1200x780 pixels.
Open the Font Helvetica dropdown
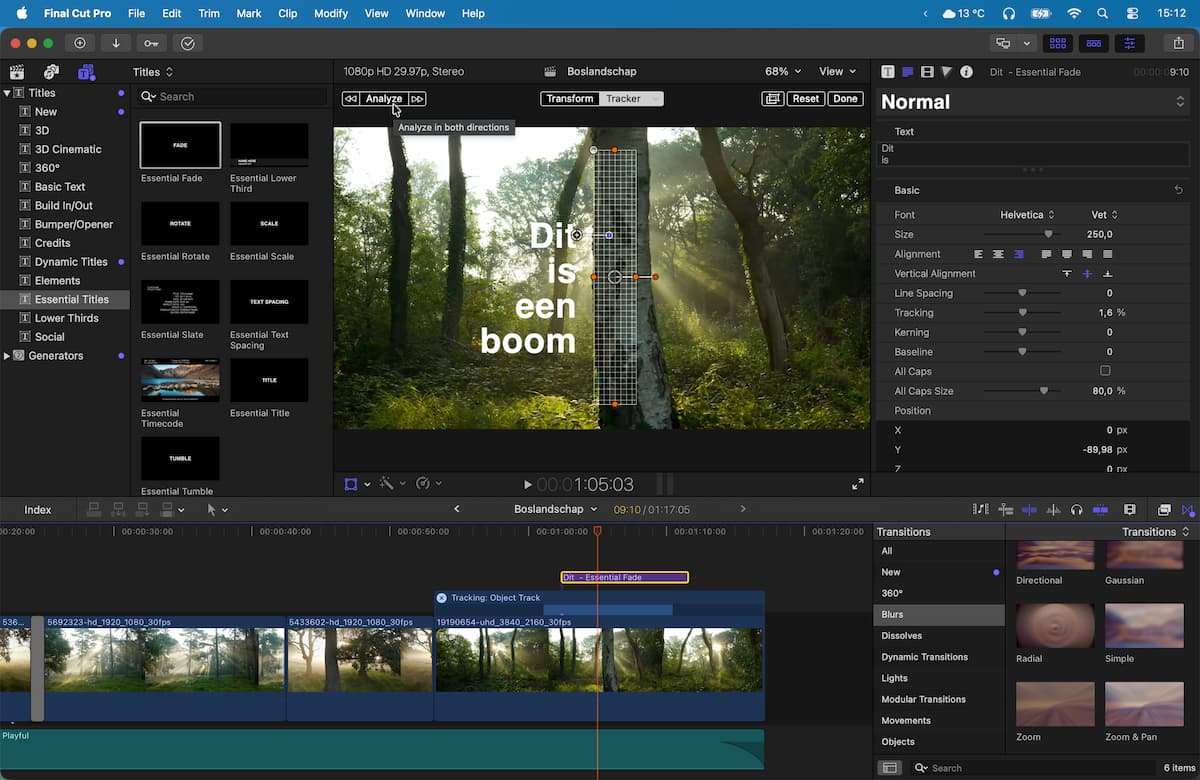point(1027,215)
